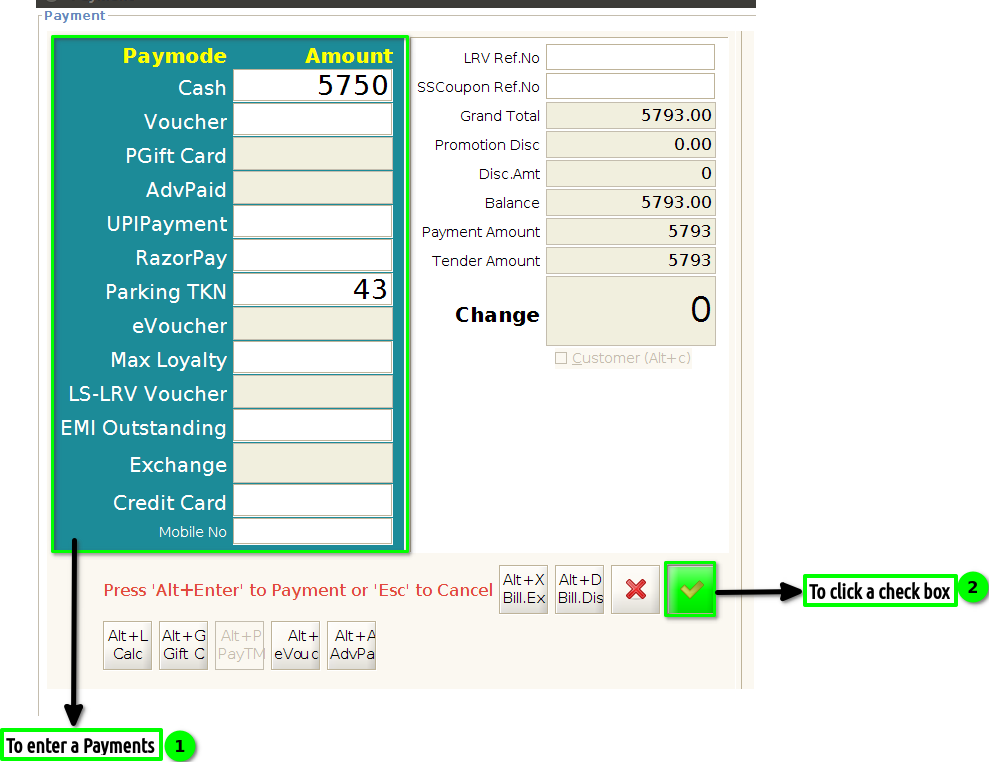Click the Grand Total label
Screen dimensions: 989x762
pos(500,116)
